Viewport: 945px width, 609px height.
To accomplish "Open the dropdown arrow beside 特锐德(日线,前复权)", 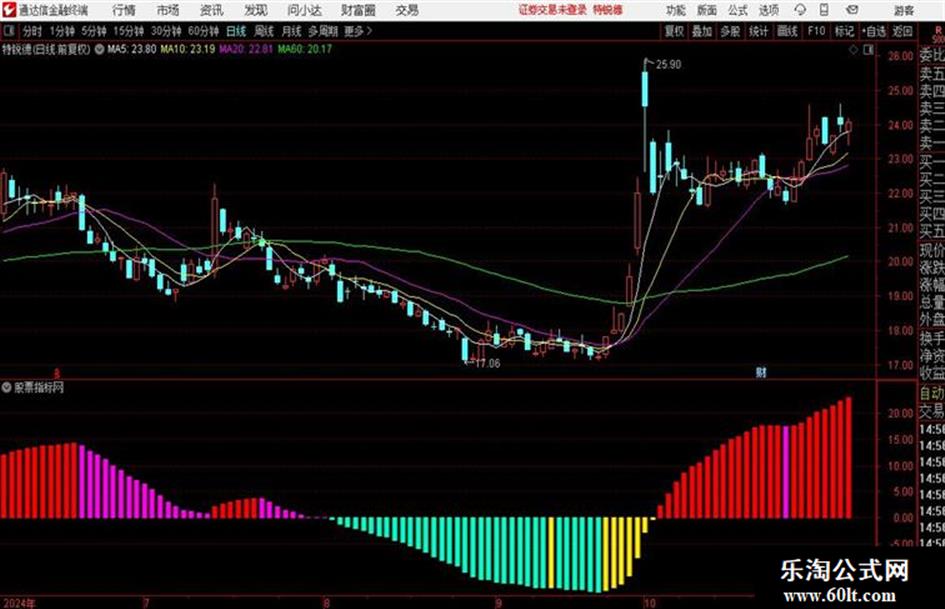I will 99,49.
